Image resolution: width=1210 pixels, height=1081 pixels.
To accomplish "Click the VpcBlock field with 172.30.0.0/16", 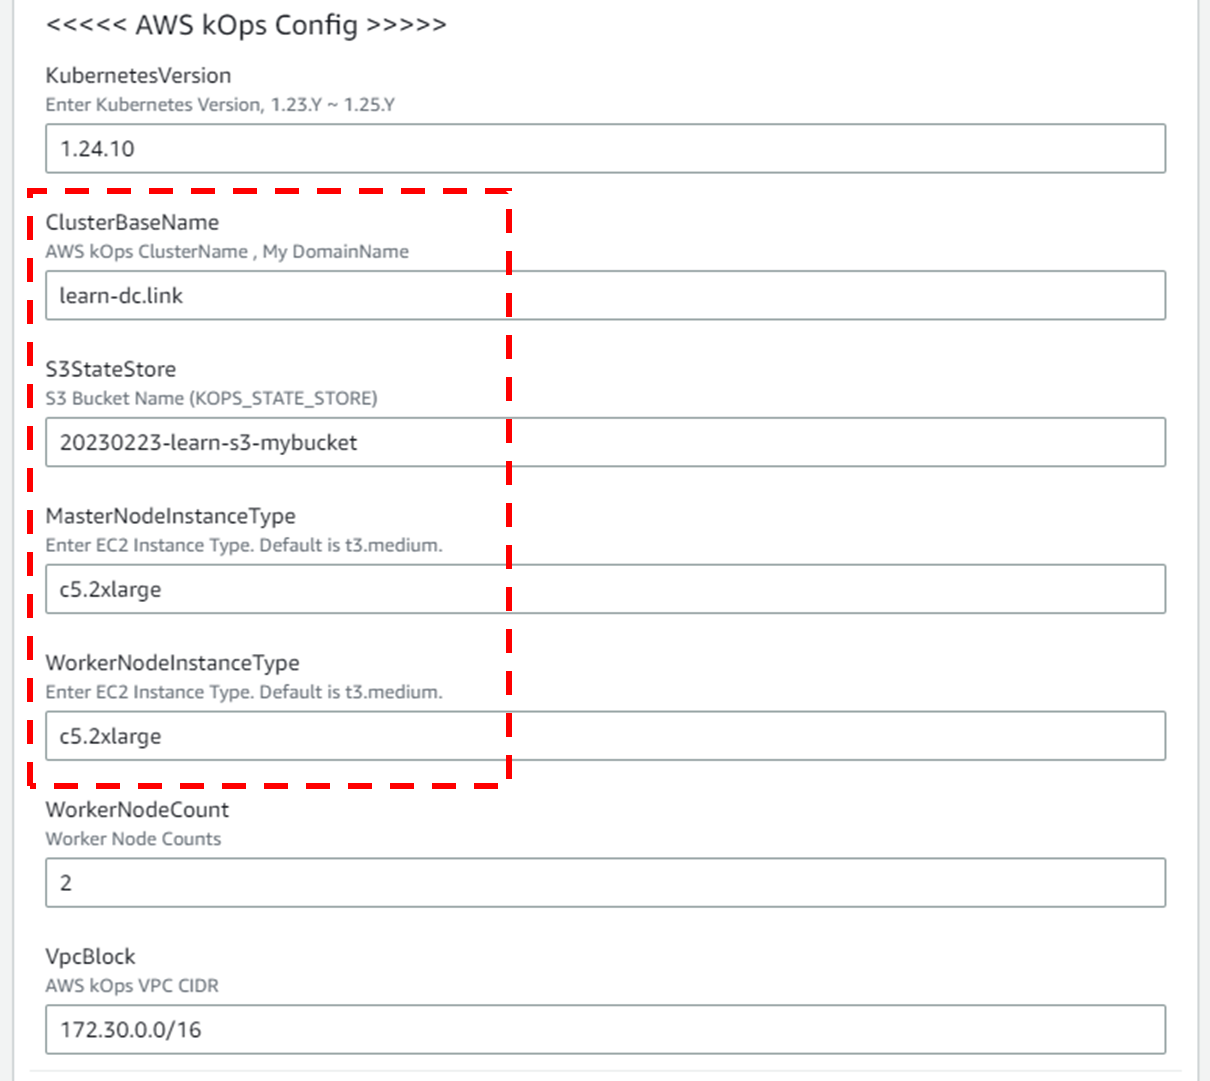I will click(x=604, y=1029).
